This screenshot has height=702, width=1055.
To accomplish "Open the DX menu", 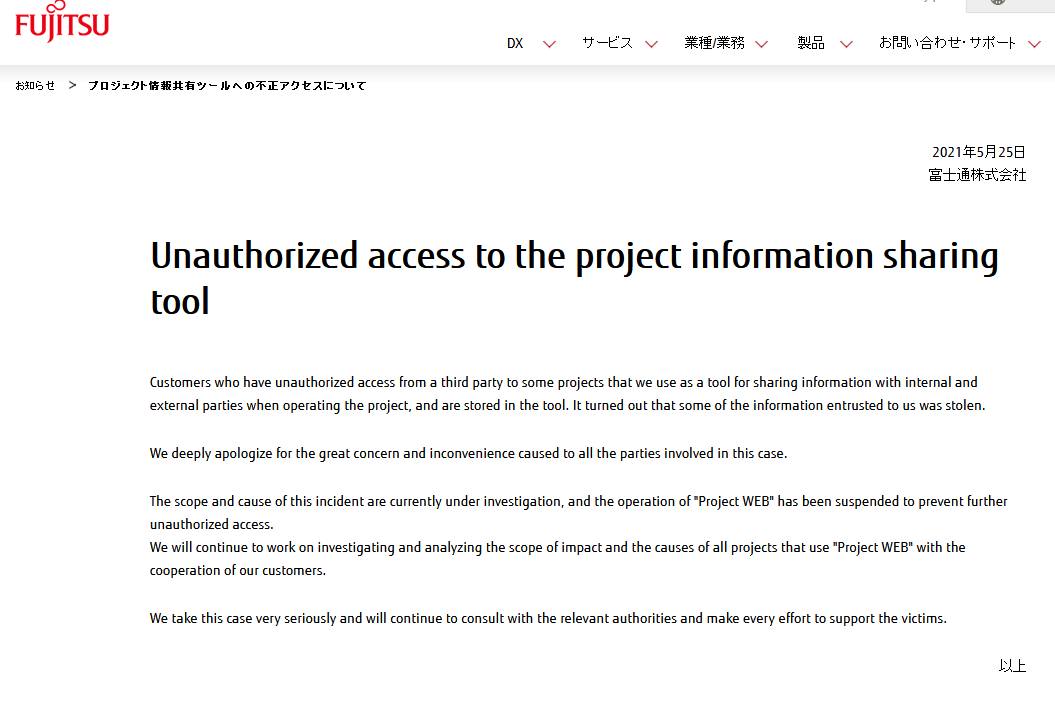I will 515,43.
